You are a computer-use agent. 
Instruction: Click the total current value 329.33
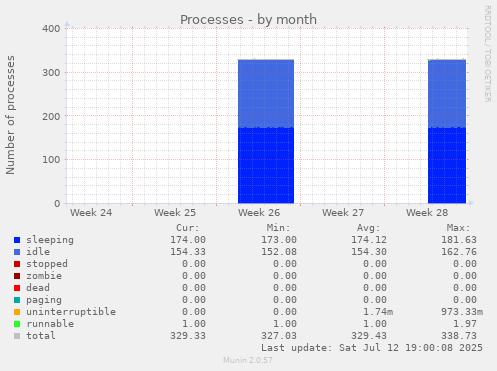[188, 336]
